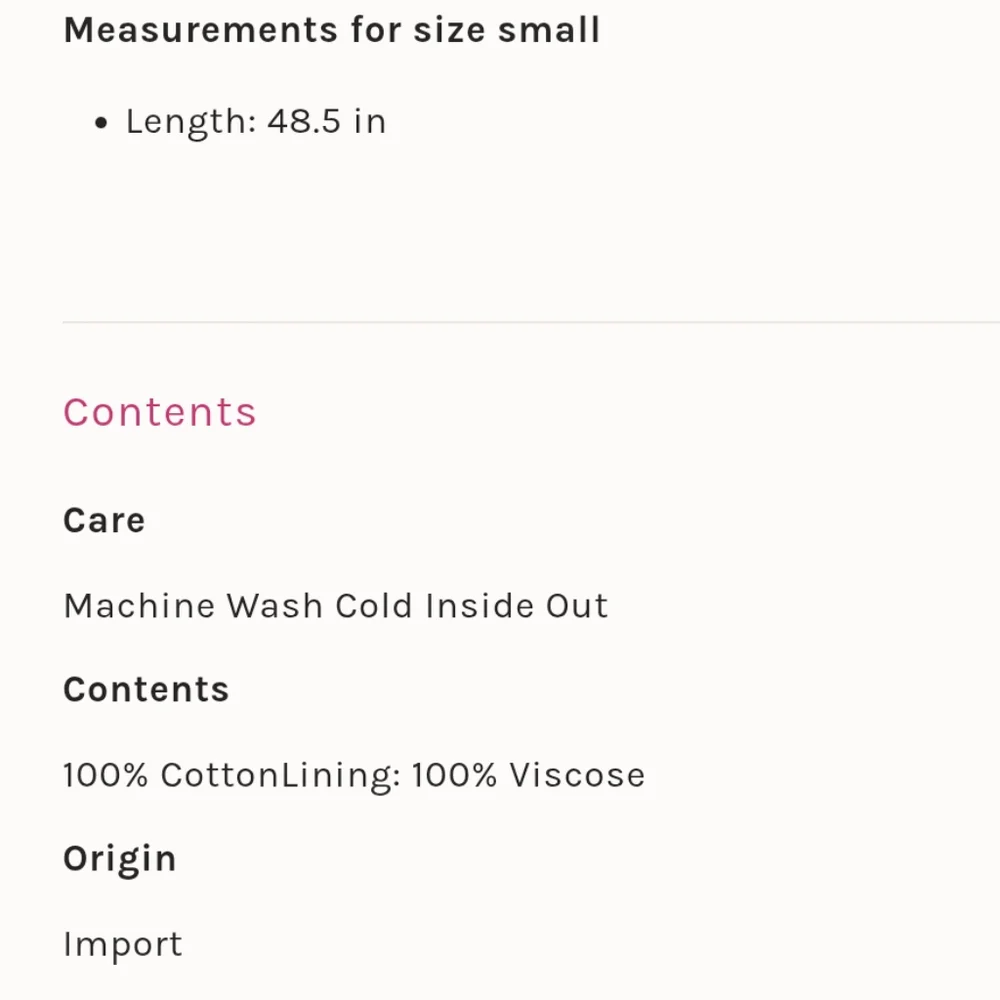Click the 100% CottonLining: 100% Viscose text
This screenshot has height=1000, width=1000.
pos(354,775)
